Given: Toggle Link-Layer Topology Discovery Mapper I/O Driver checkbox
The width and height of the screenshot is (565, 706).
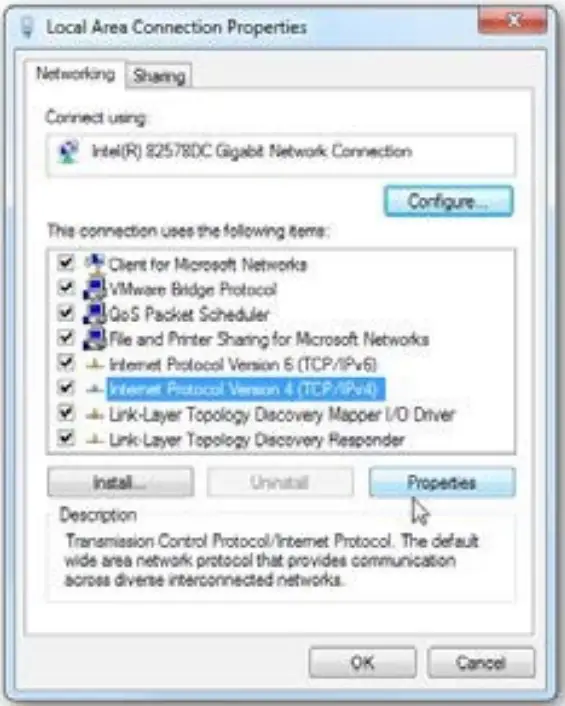Looking at the screenshot, I should tap(66, 412).
